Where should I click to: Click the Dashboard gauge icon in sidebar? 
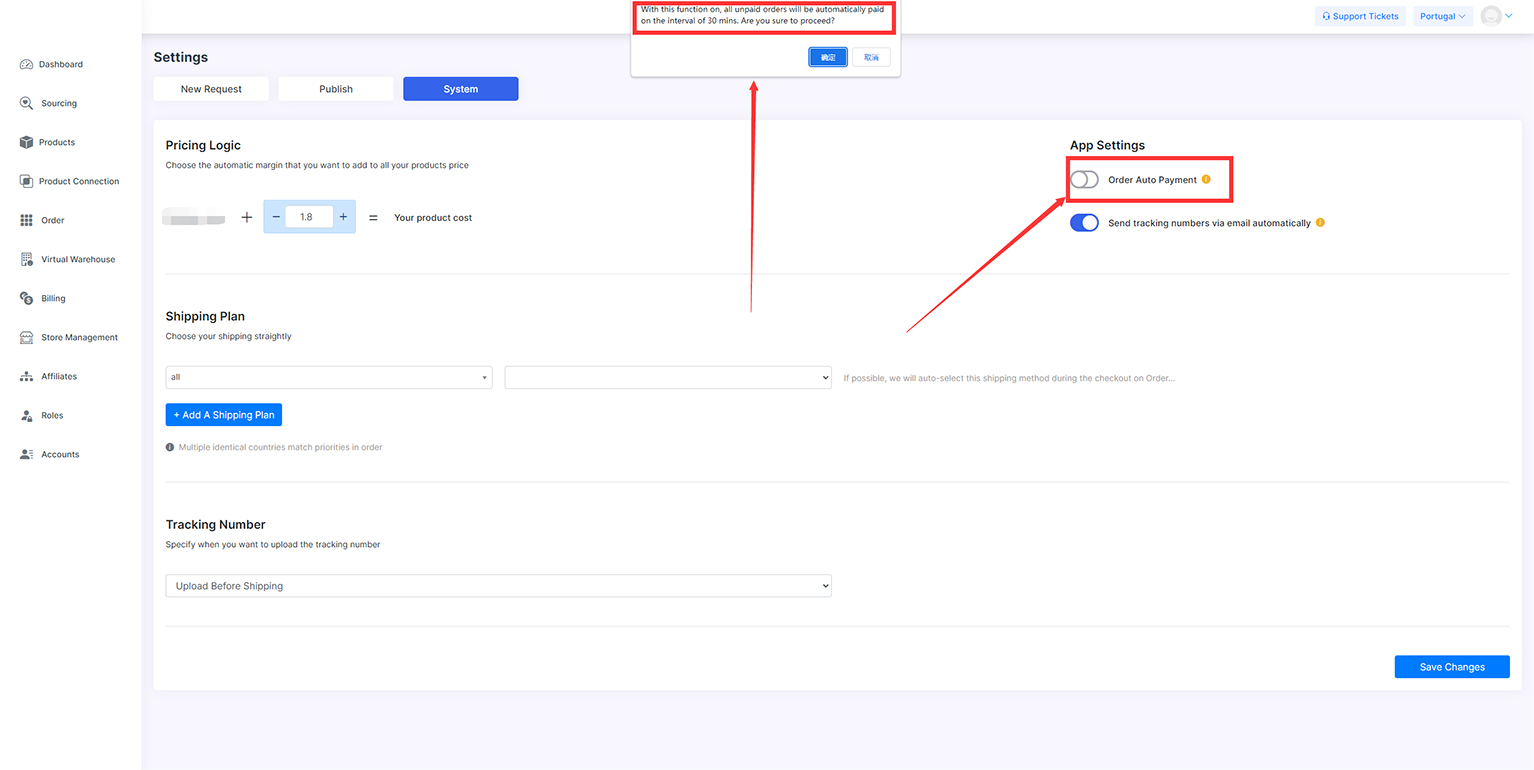(27, 65)
